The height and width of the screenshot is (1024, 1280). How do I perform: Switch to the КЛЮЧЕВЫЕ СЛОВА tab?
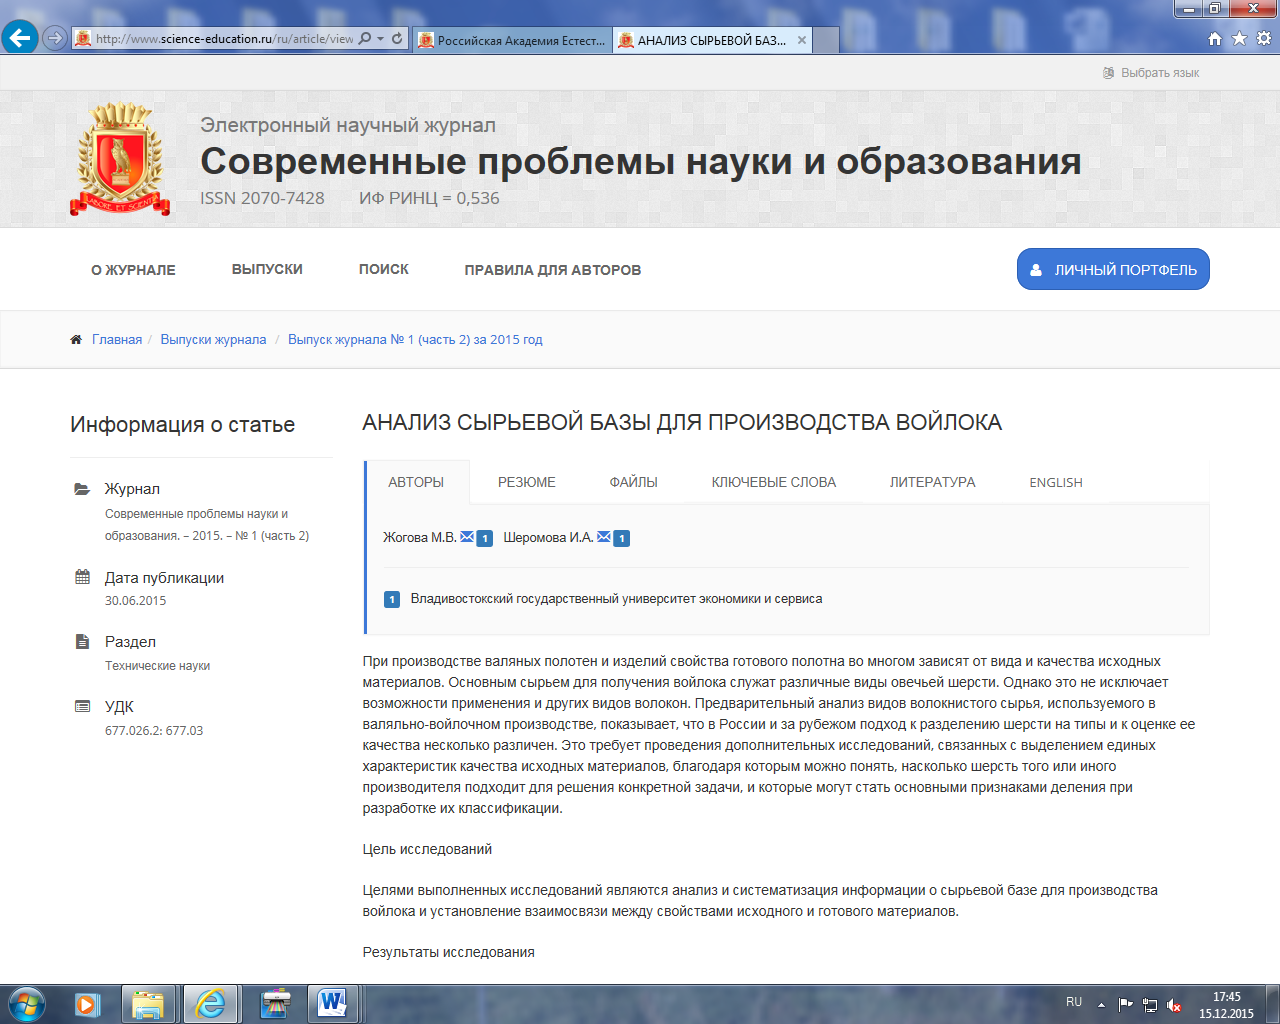tap(773, 482)
